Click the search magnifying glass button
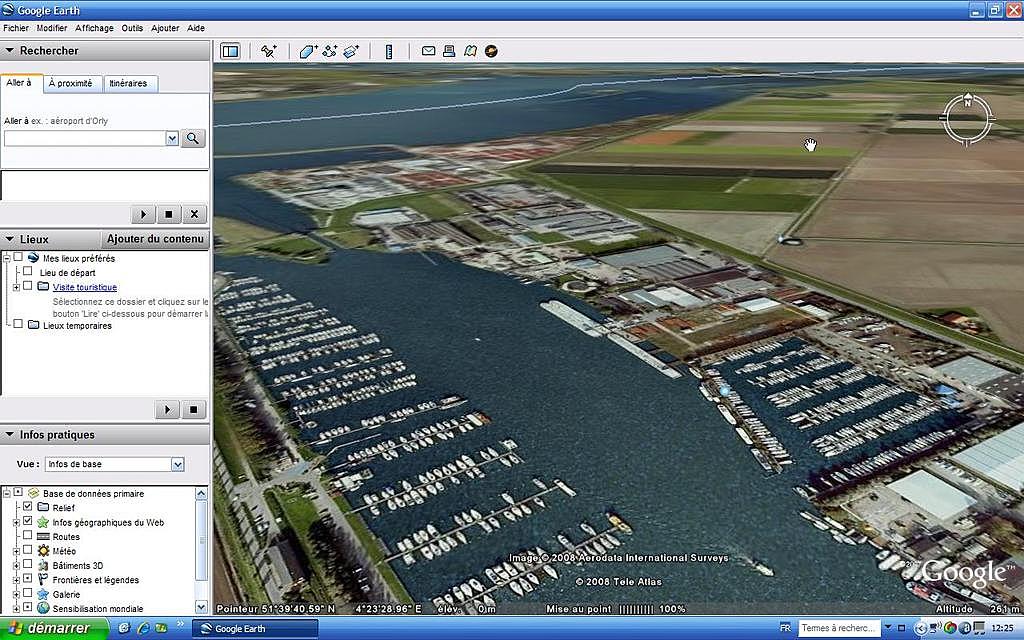The height and width of the screenshot is (640, 1024). [x=193, y=138]
